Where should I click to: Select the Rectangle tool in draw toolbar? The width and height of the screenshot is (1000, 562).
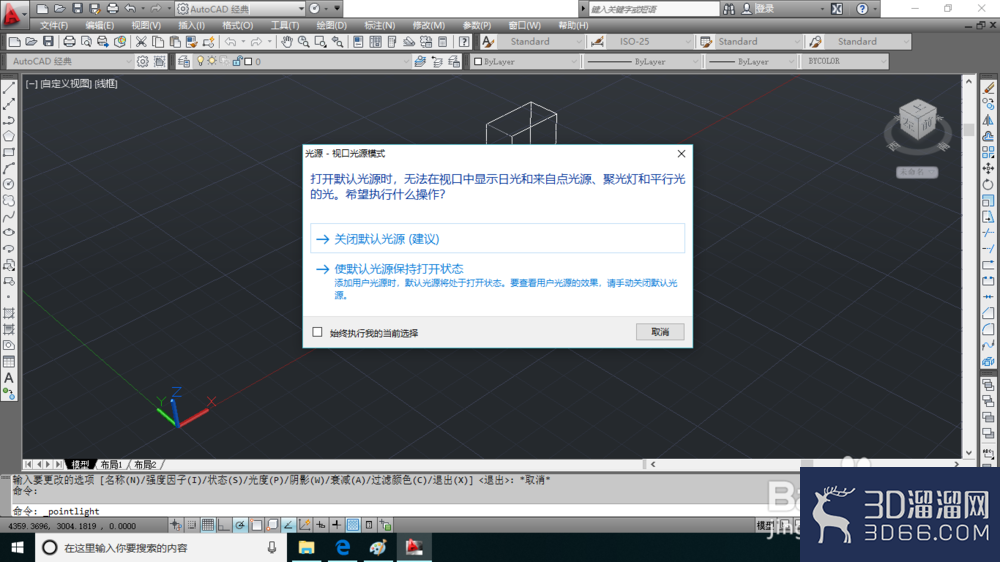point(9,152)
